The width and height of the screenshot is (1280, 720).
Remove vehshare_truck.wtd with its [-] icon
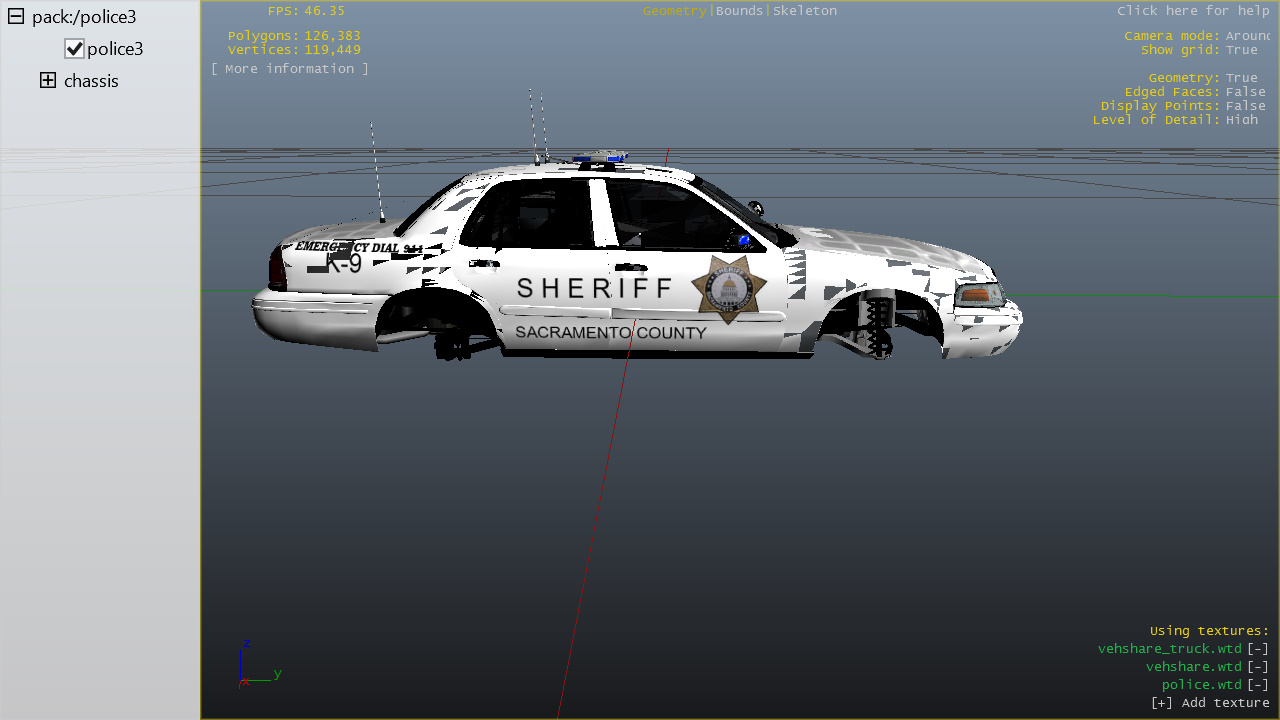[1257, 649]
